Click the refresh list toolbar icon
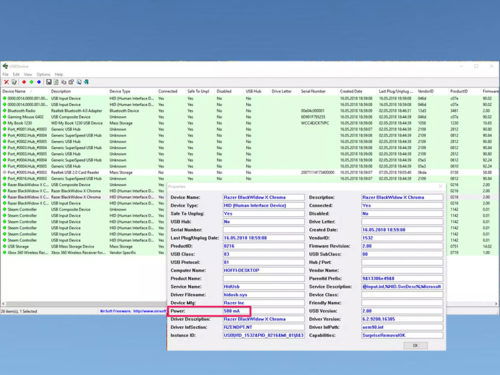 tap(56, 82)
